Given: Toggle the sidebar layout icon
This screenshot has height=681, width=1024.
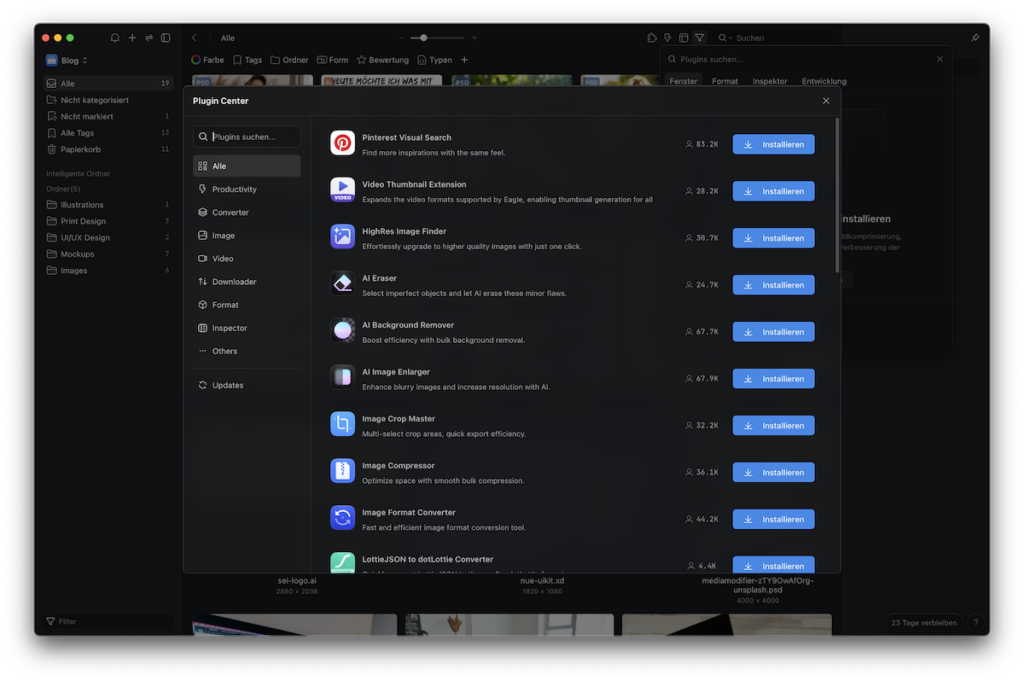Looking at the screenshot, I should pyautogui.click(x=166, y=38).
